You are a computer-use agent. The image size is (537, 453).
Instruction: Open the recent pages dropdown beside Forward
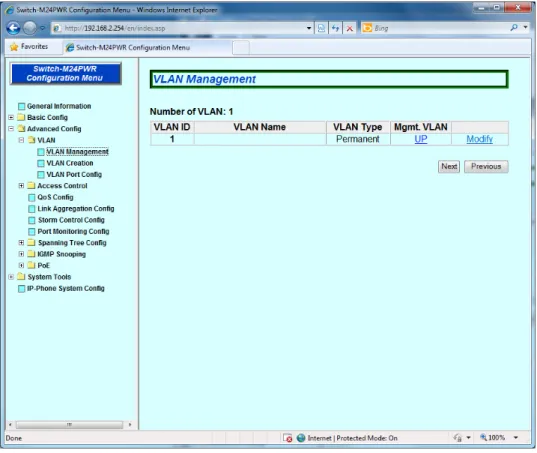pos(42,28)
